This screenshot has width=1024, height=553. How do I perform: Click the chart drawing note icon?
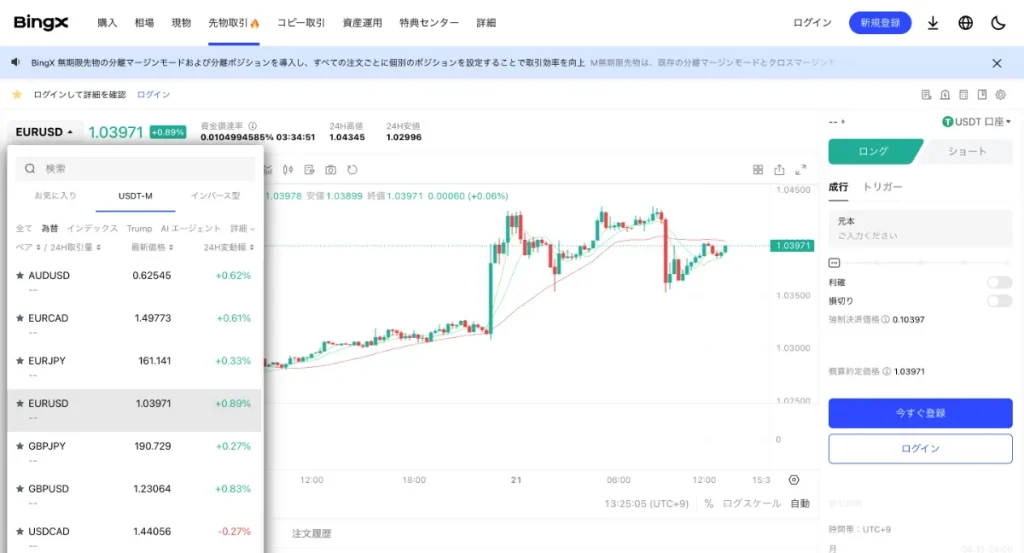click(309, 170)
